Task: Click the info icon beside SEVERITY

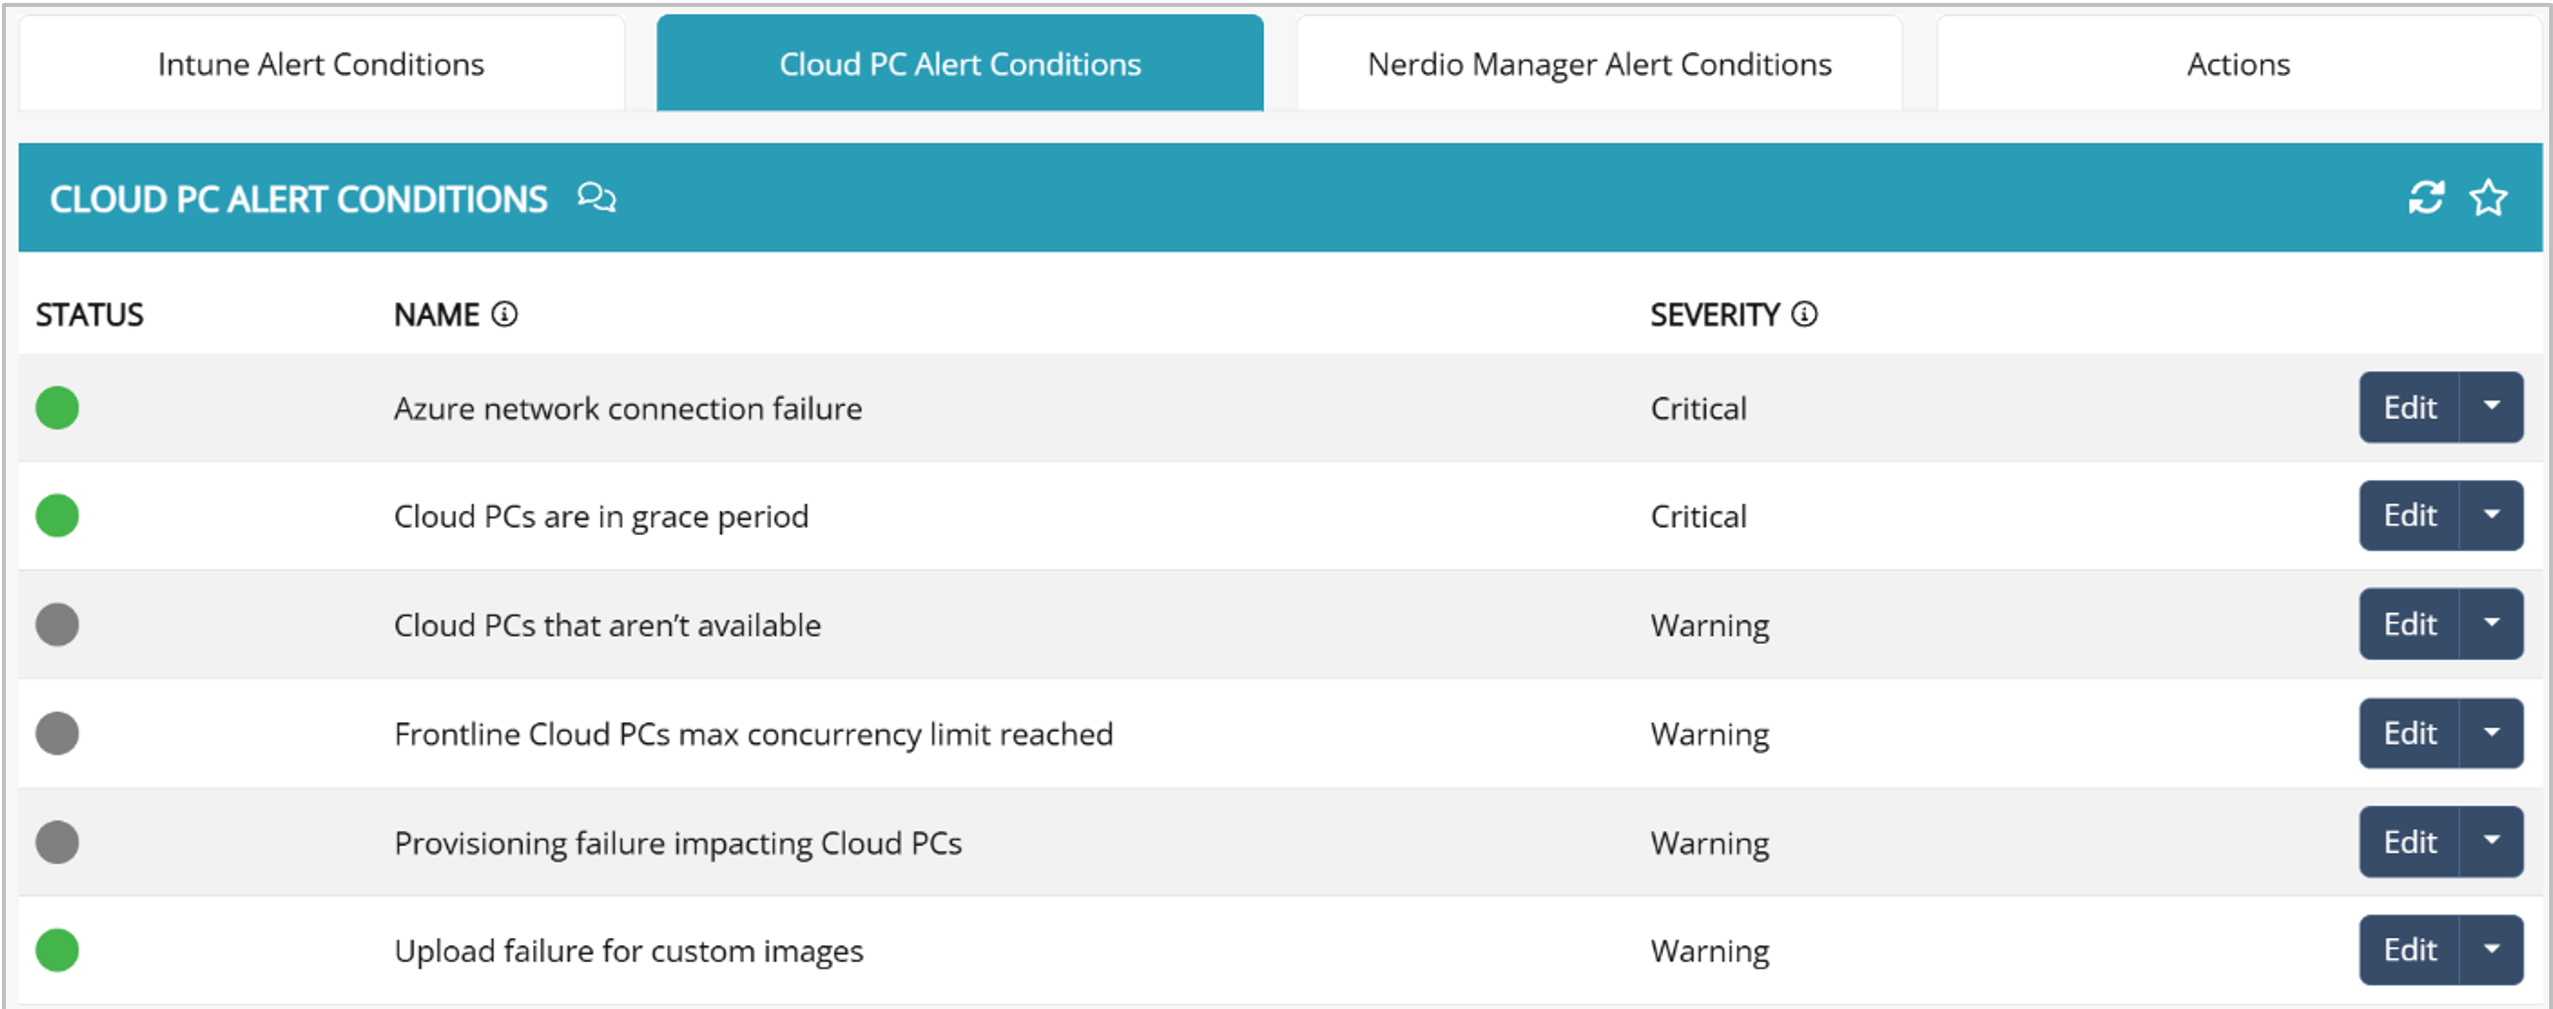Action: pos(1804,315)
